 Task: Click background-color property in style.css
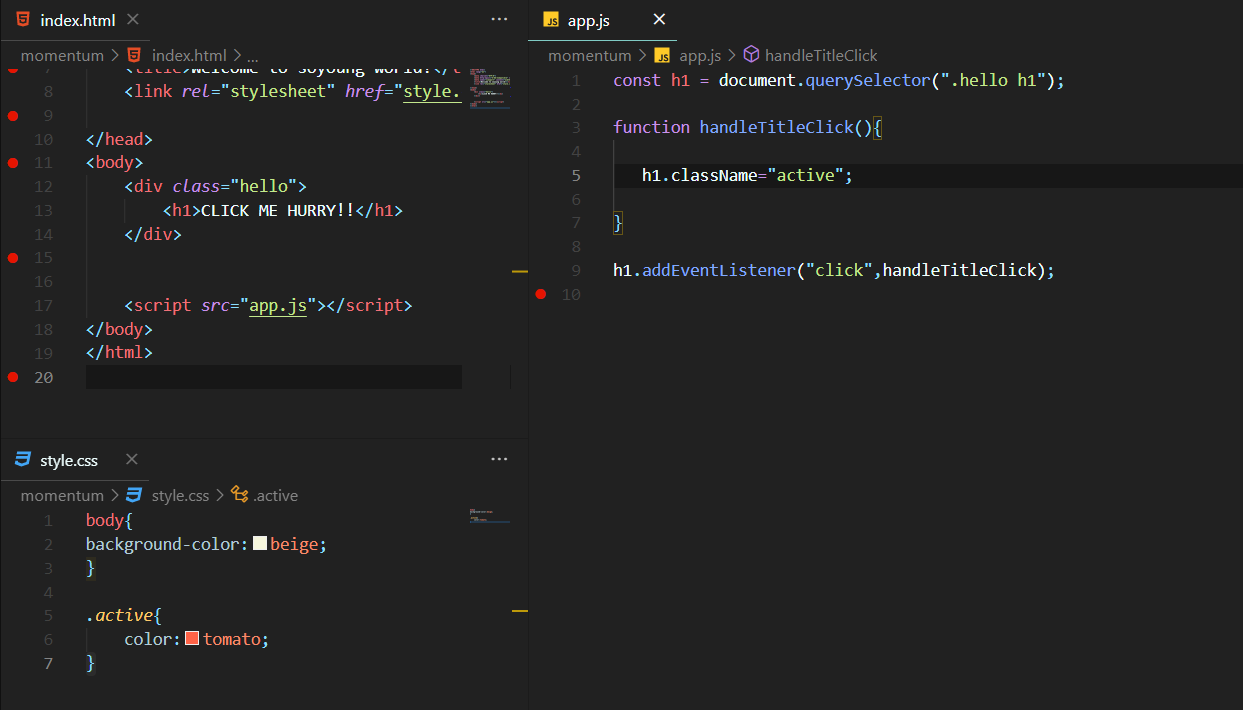pyautogui.click(x=162, y=544)
